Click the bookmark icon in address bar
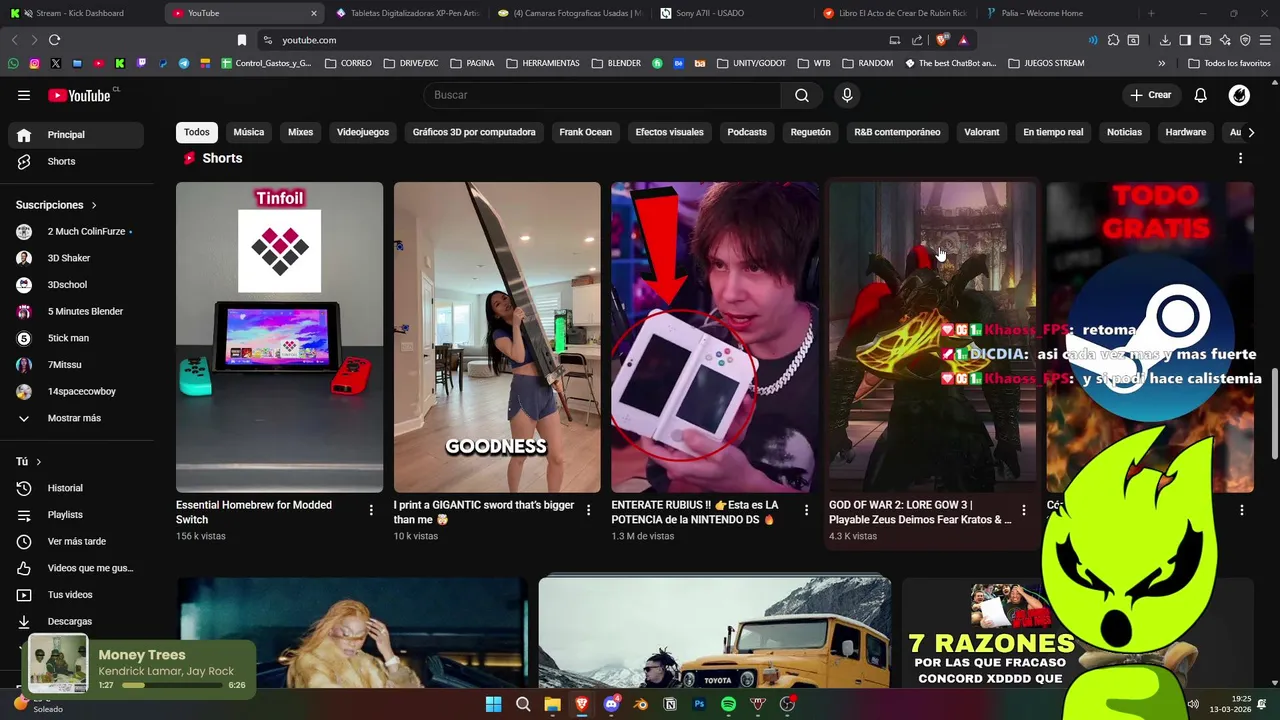1280x720 pixels. point(242,40)
